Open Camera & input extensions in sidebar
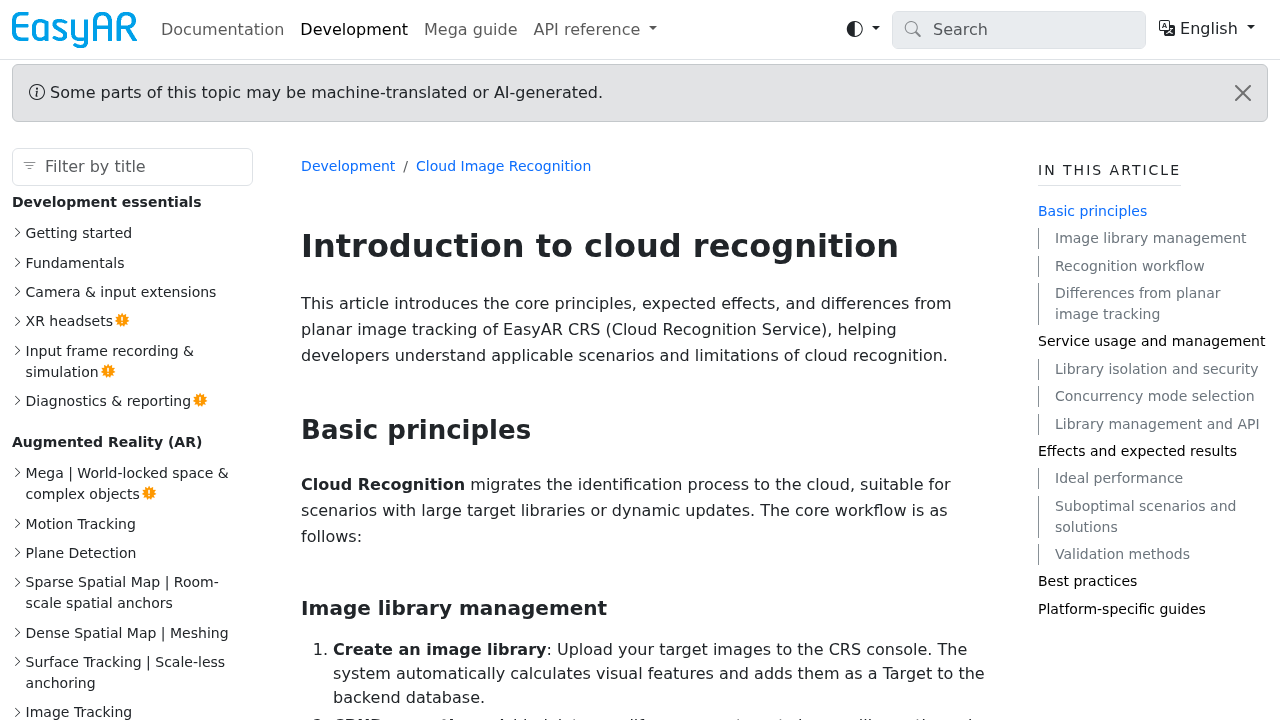The height and width of the screenshot is (720, 1280). (121, 292)
